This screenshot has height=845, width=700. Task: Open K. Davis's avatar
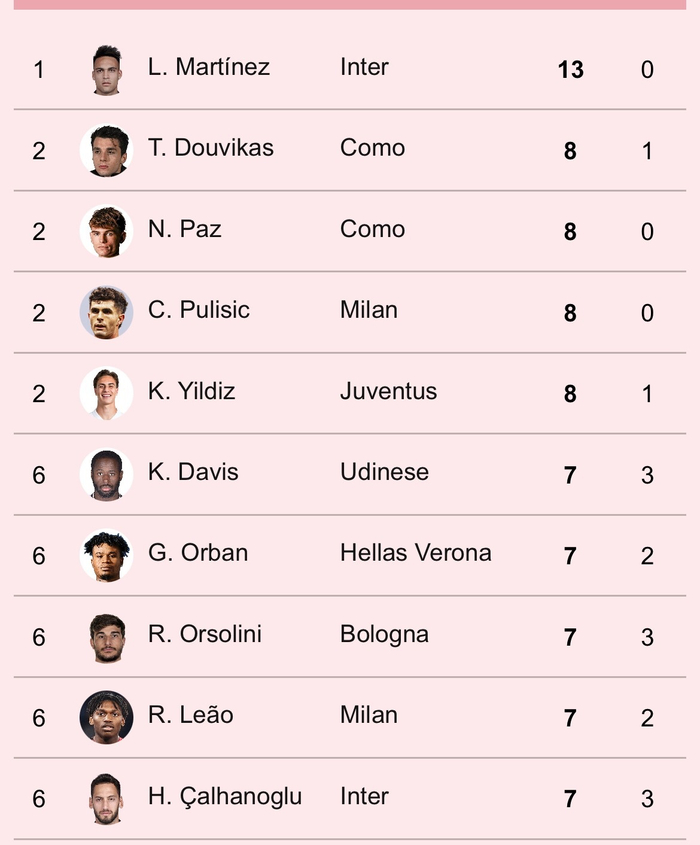106,474
